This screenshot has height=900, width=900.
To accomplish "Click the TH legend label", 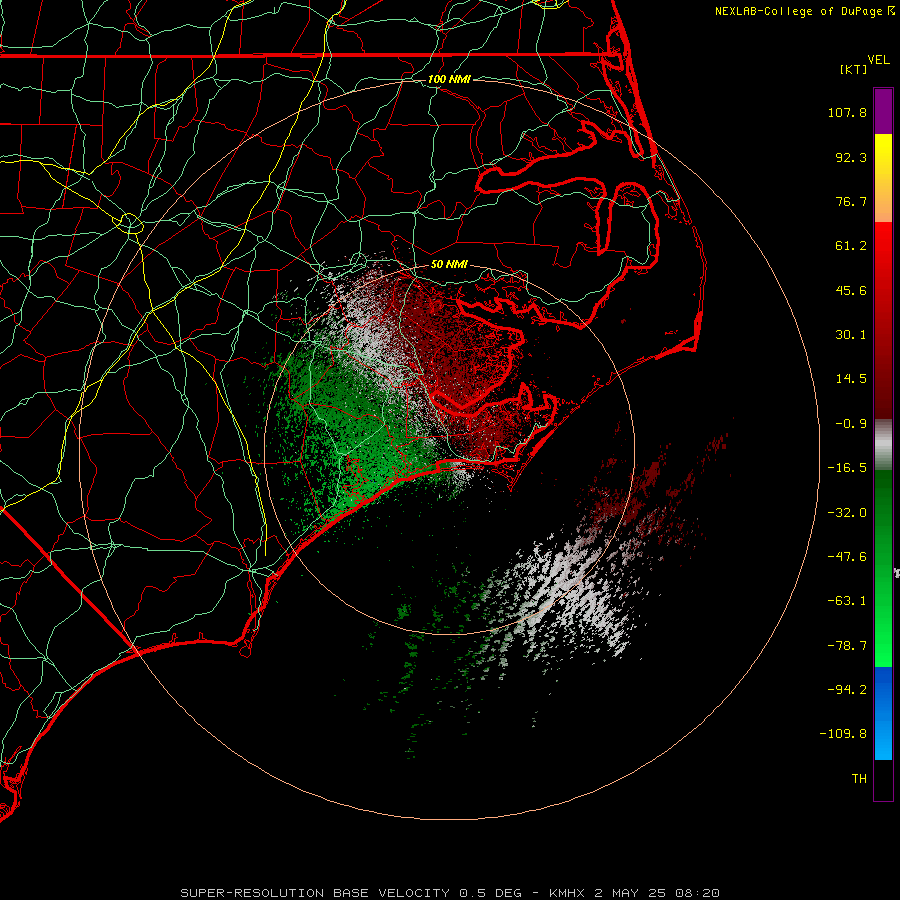I will coord(859,779).
